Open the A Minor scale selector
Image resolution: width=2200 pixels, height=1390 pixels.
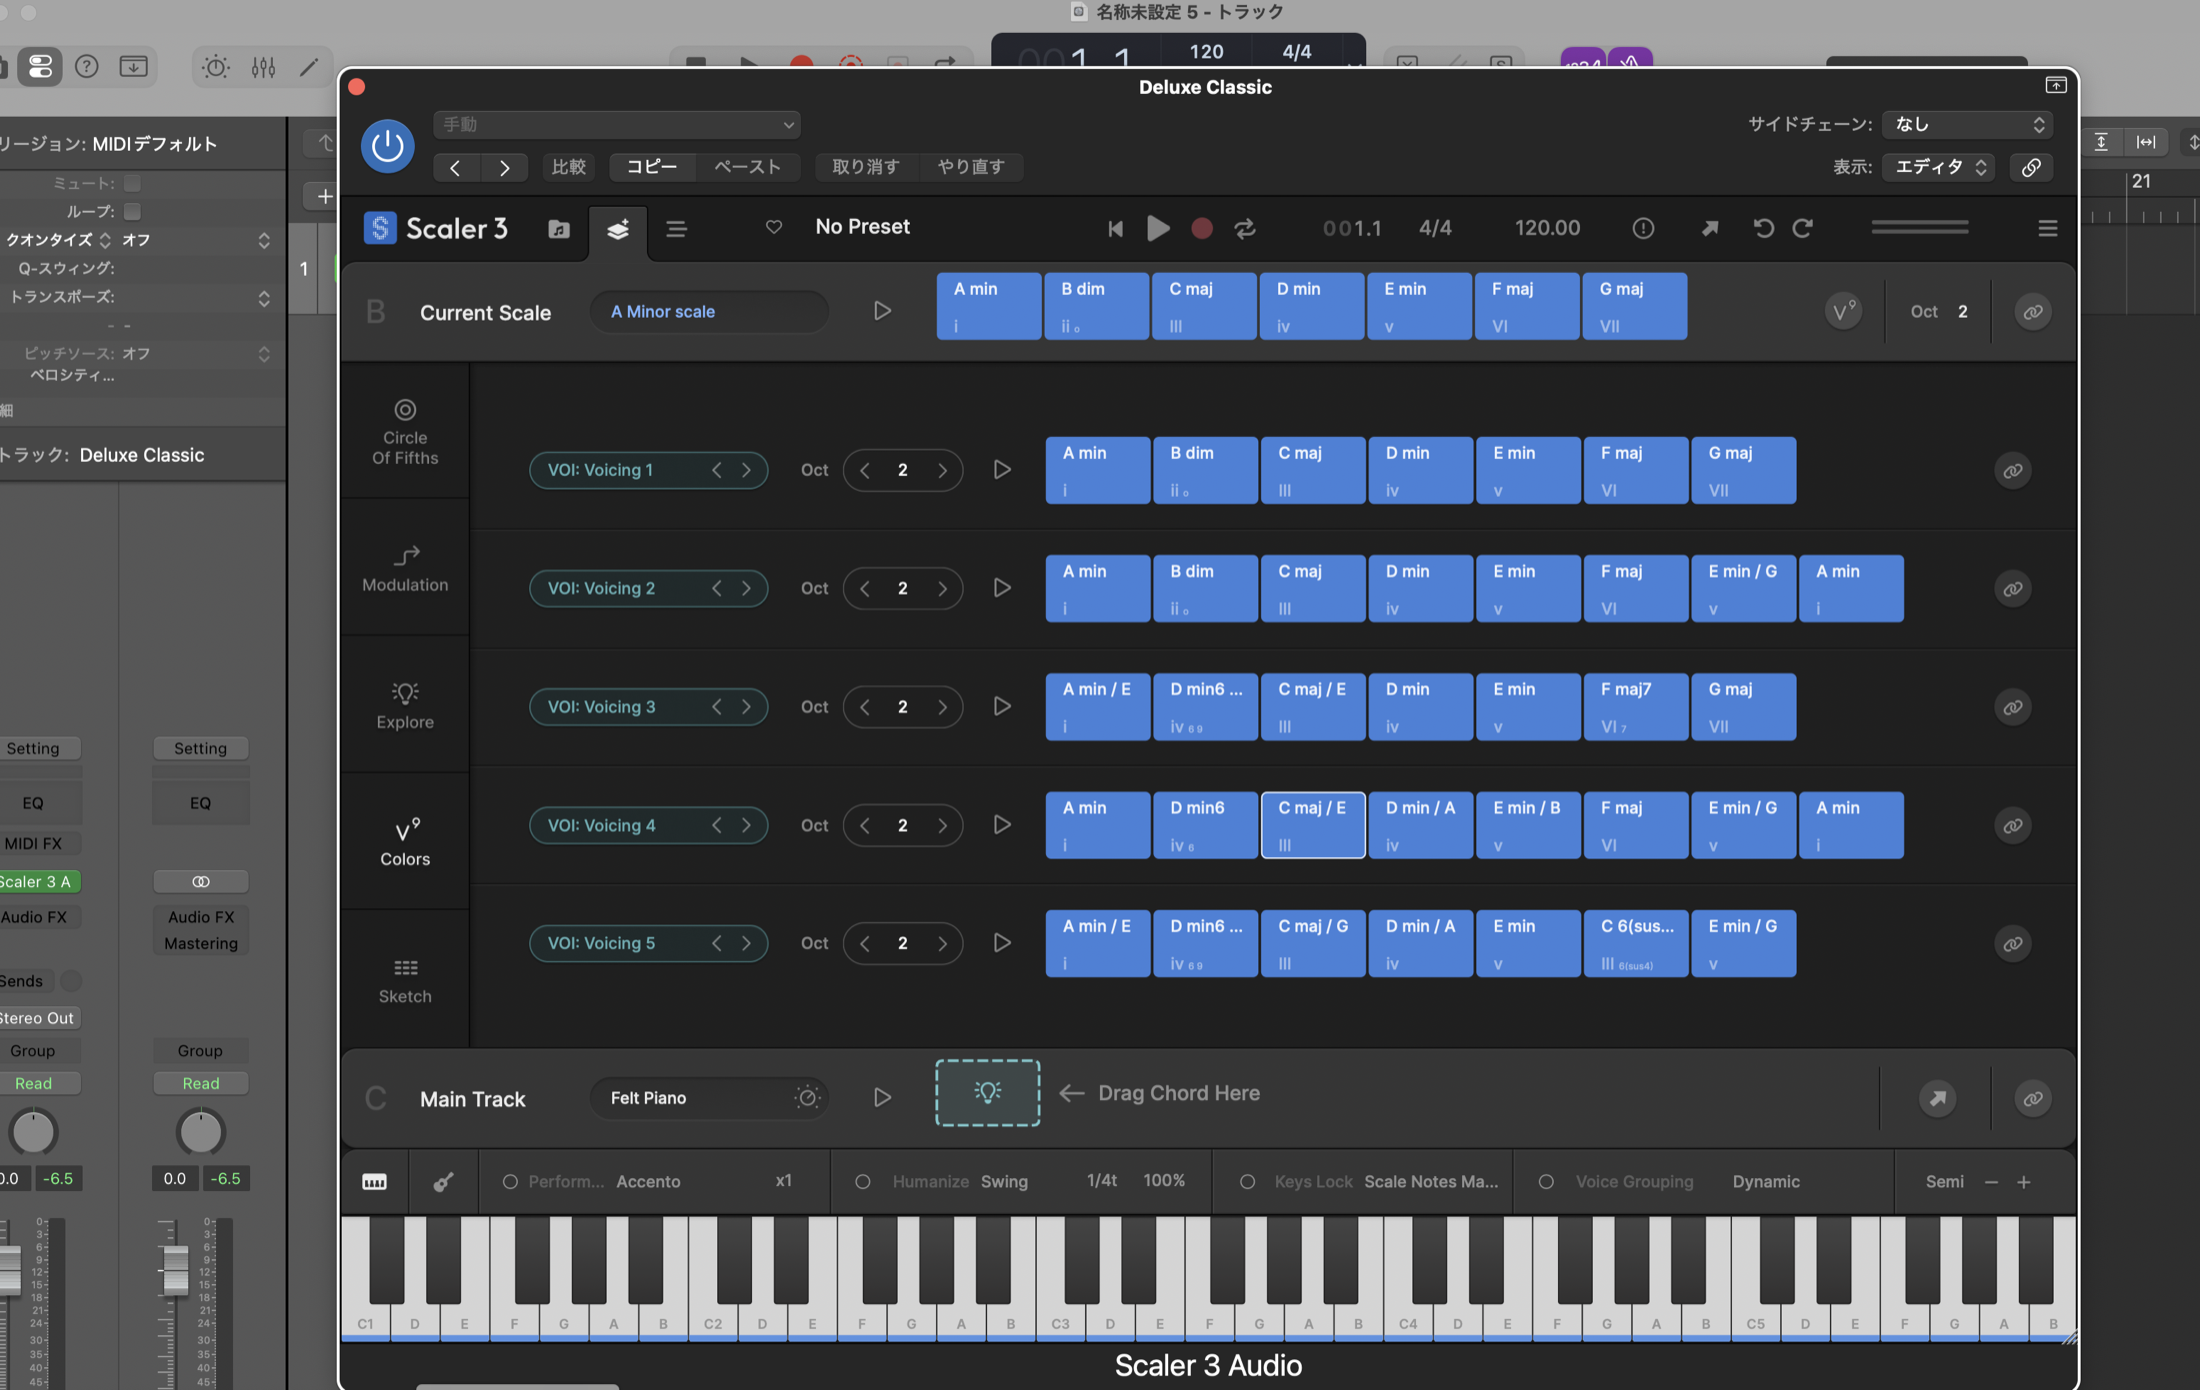(709, 312)
